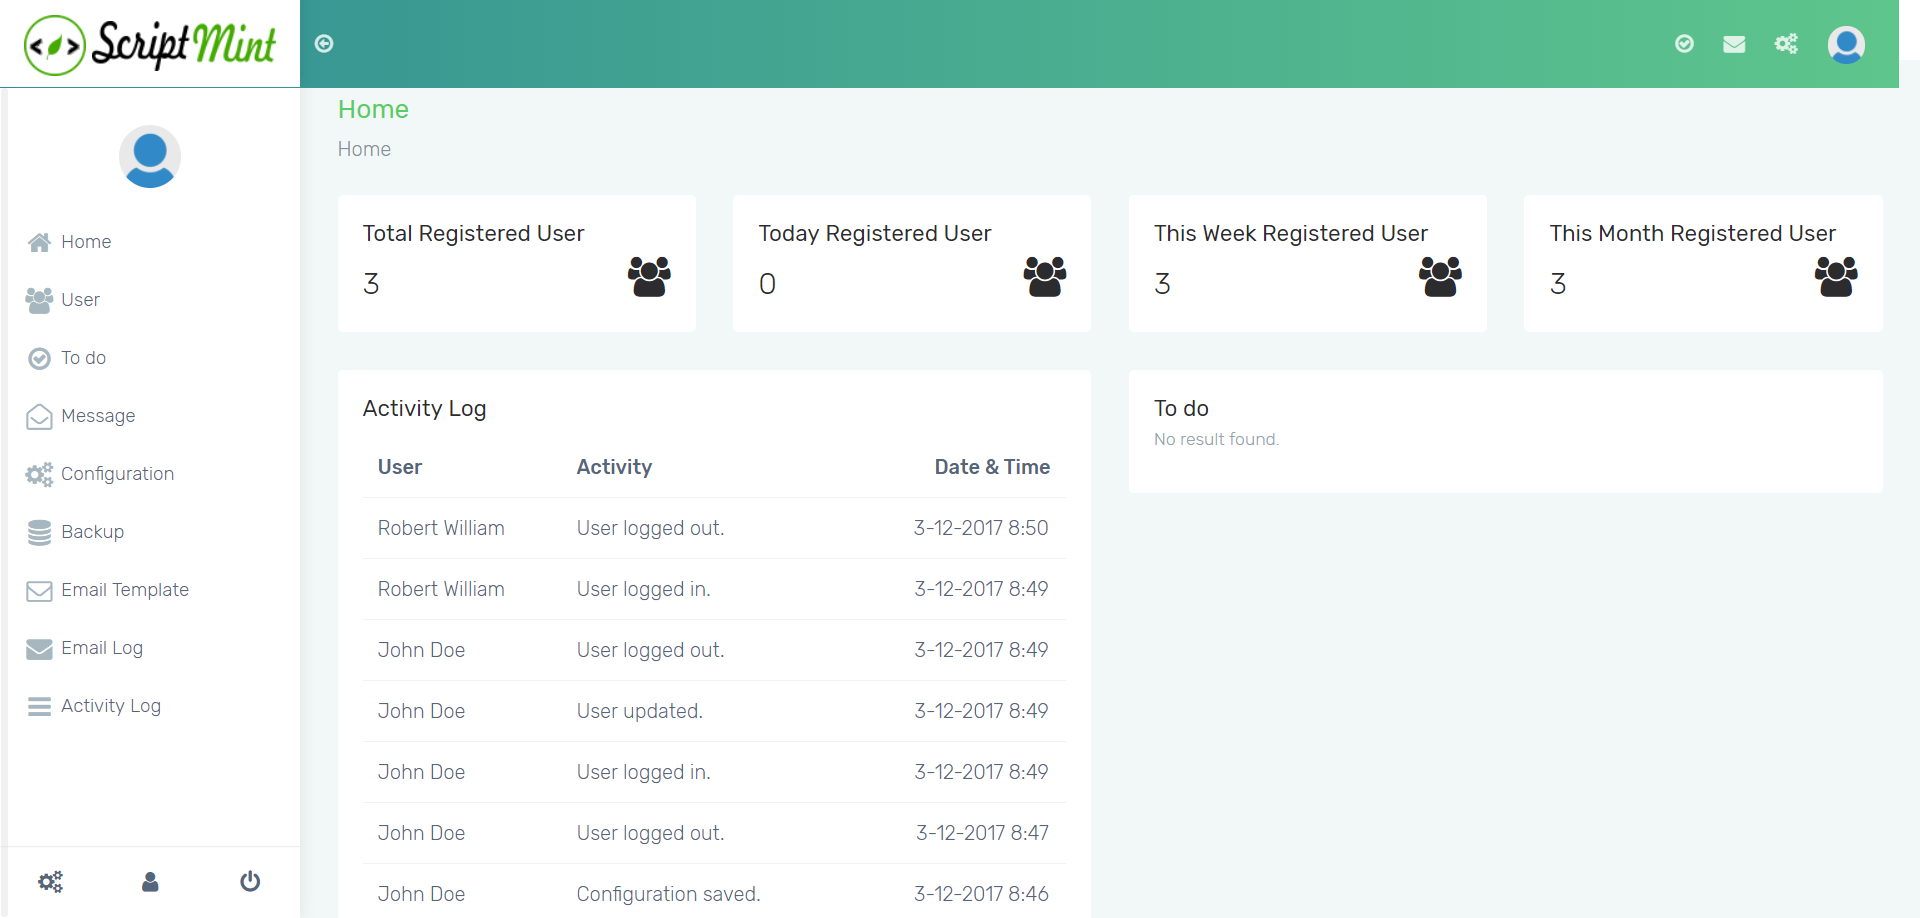Click John Doe in User updated row
Screen dimensions: 1920x918
pyautogui.click(x=421, y=711)
